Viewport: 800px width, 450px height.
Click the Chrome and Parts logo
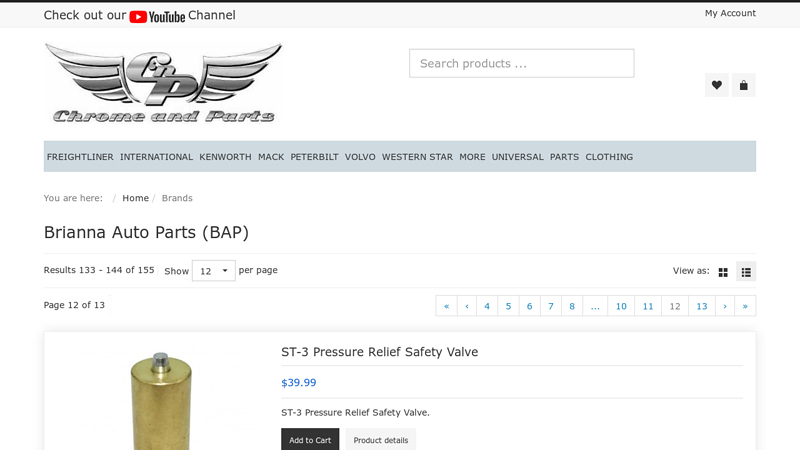(x=163, y=84)
